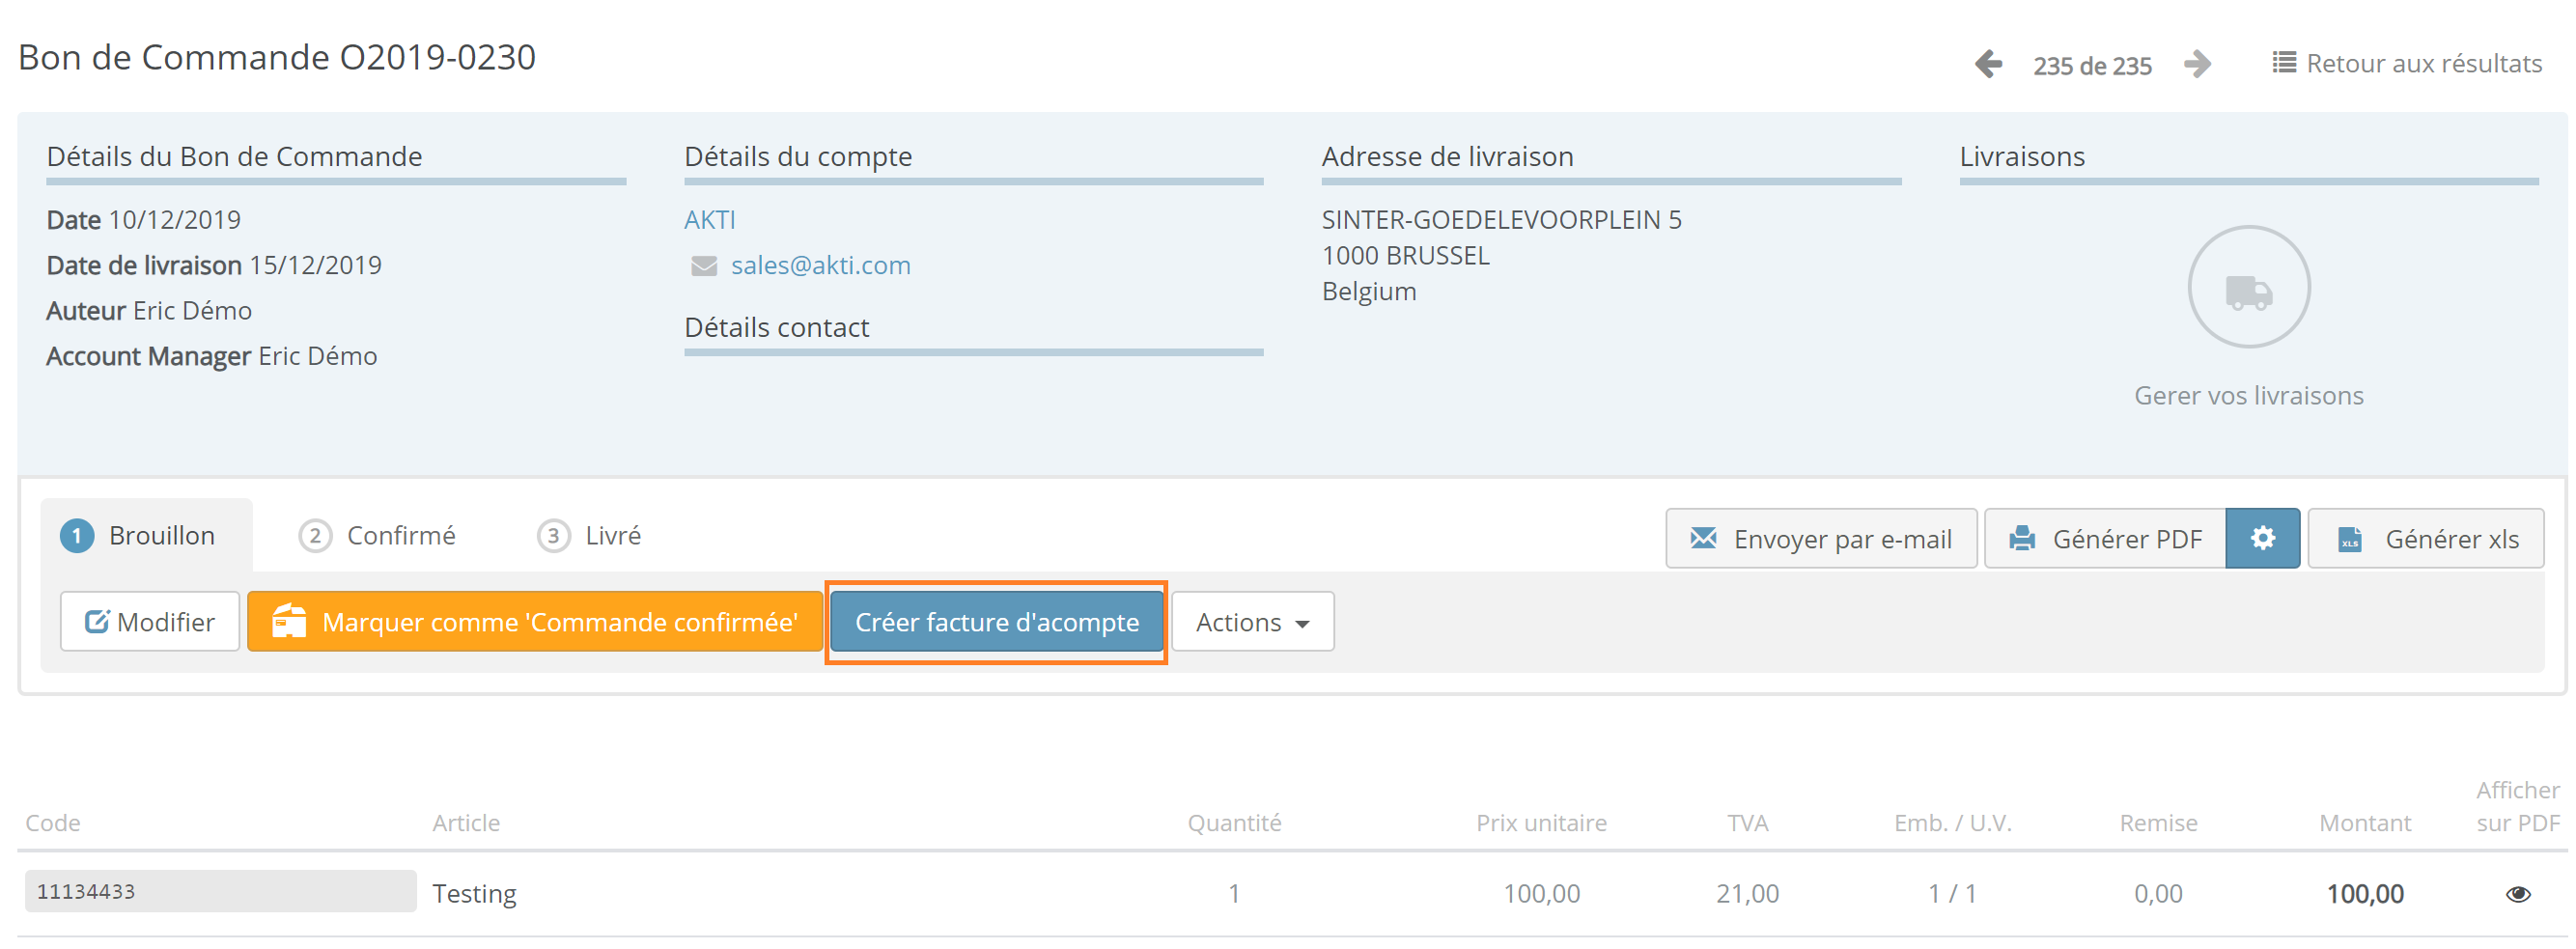This screenshot has width=2576, height=949.
Task: Toggle PDF visibility eye for Testing row
Action: tap(2518, 894)
